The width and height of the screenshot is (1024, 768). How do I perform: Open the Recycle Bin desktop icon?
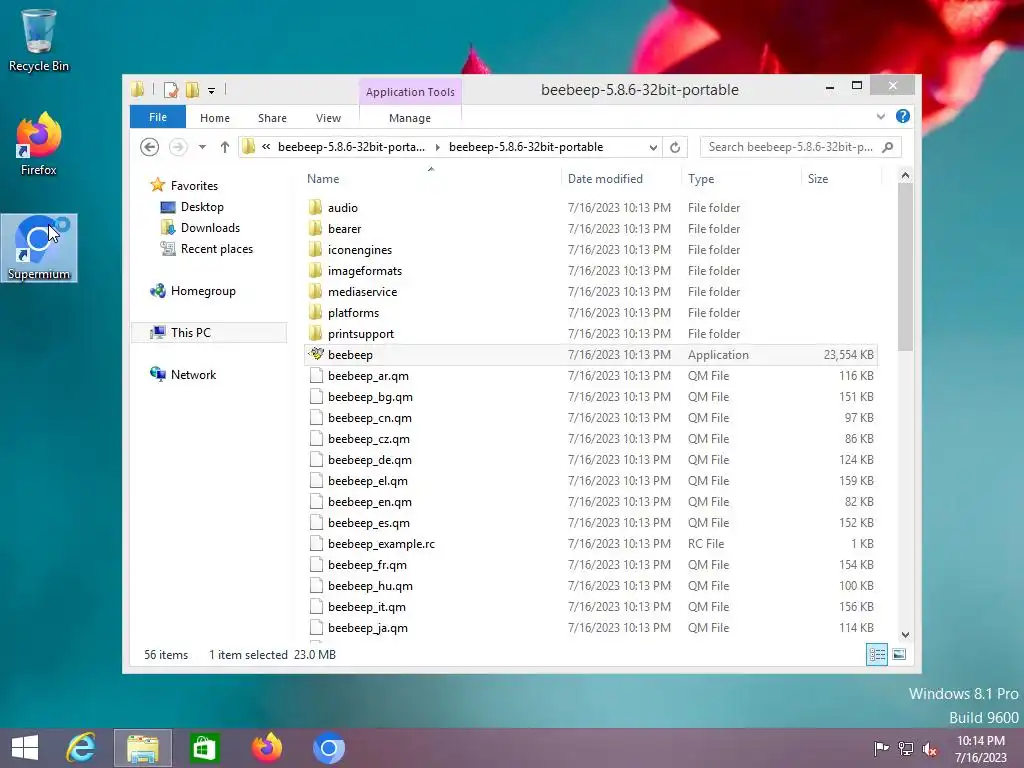[38, 39]
